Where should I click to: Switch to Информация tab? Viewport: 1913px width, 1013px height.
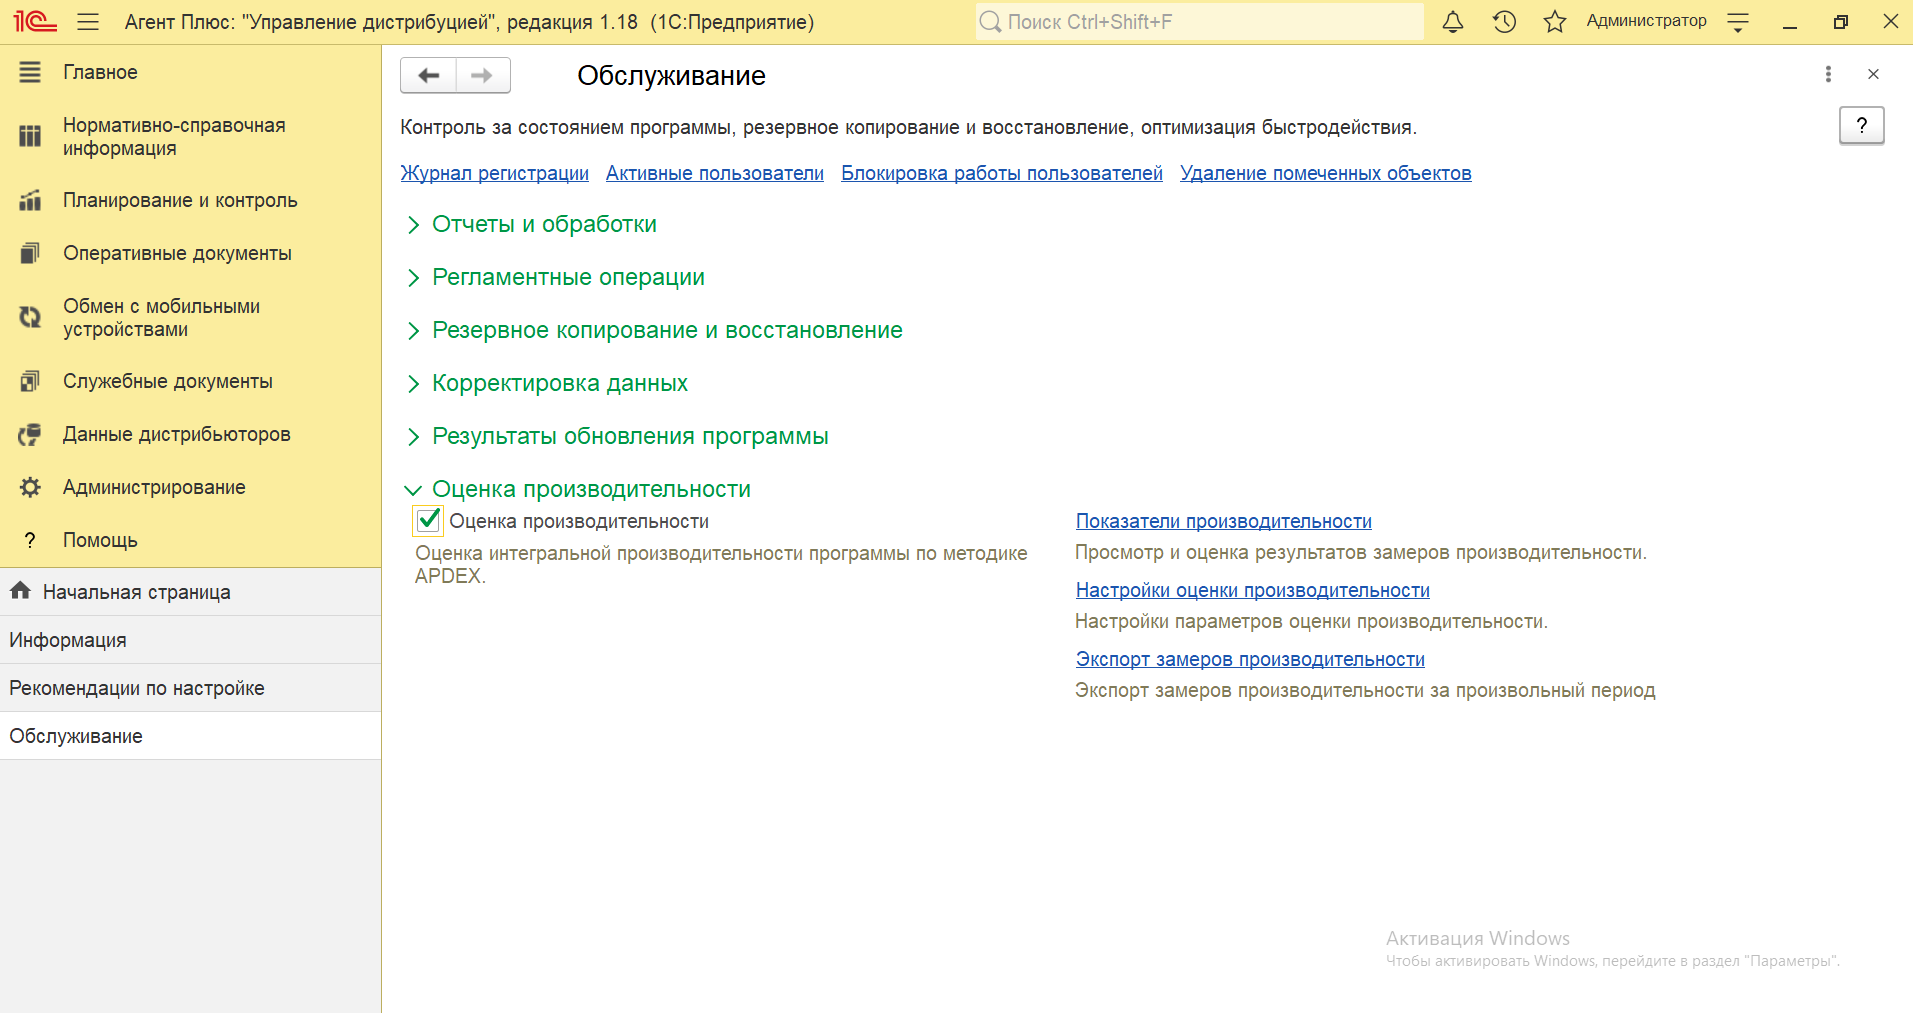[190, 640]
